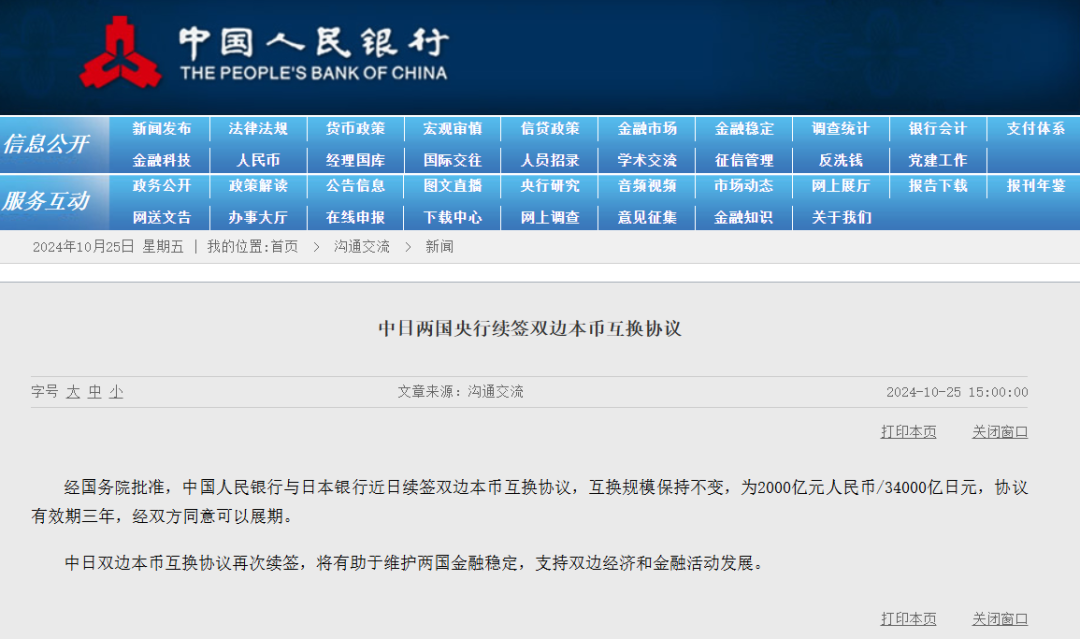Click the 信息公开 section header
1080x639 pixels.
point(47,144)
